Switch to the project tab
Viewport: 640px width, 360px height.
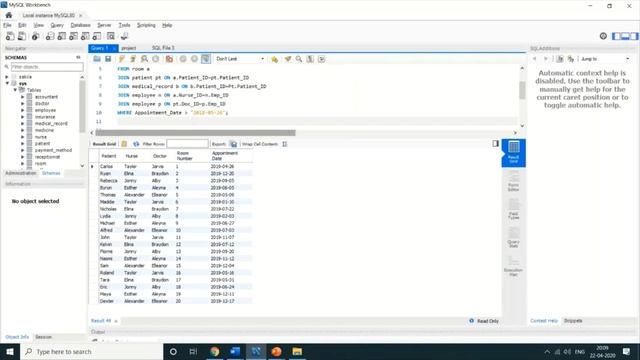click(129, 48)
